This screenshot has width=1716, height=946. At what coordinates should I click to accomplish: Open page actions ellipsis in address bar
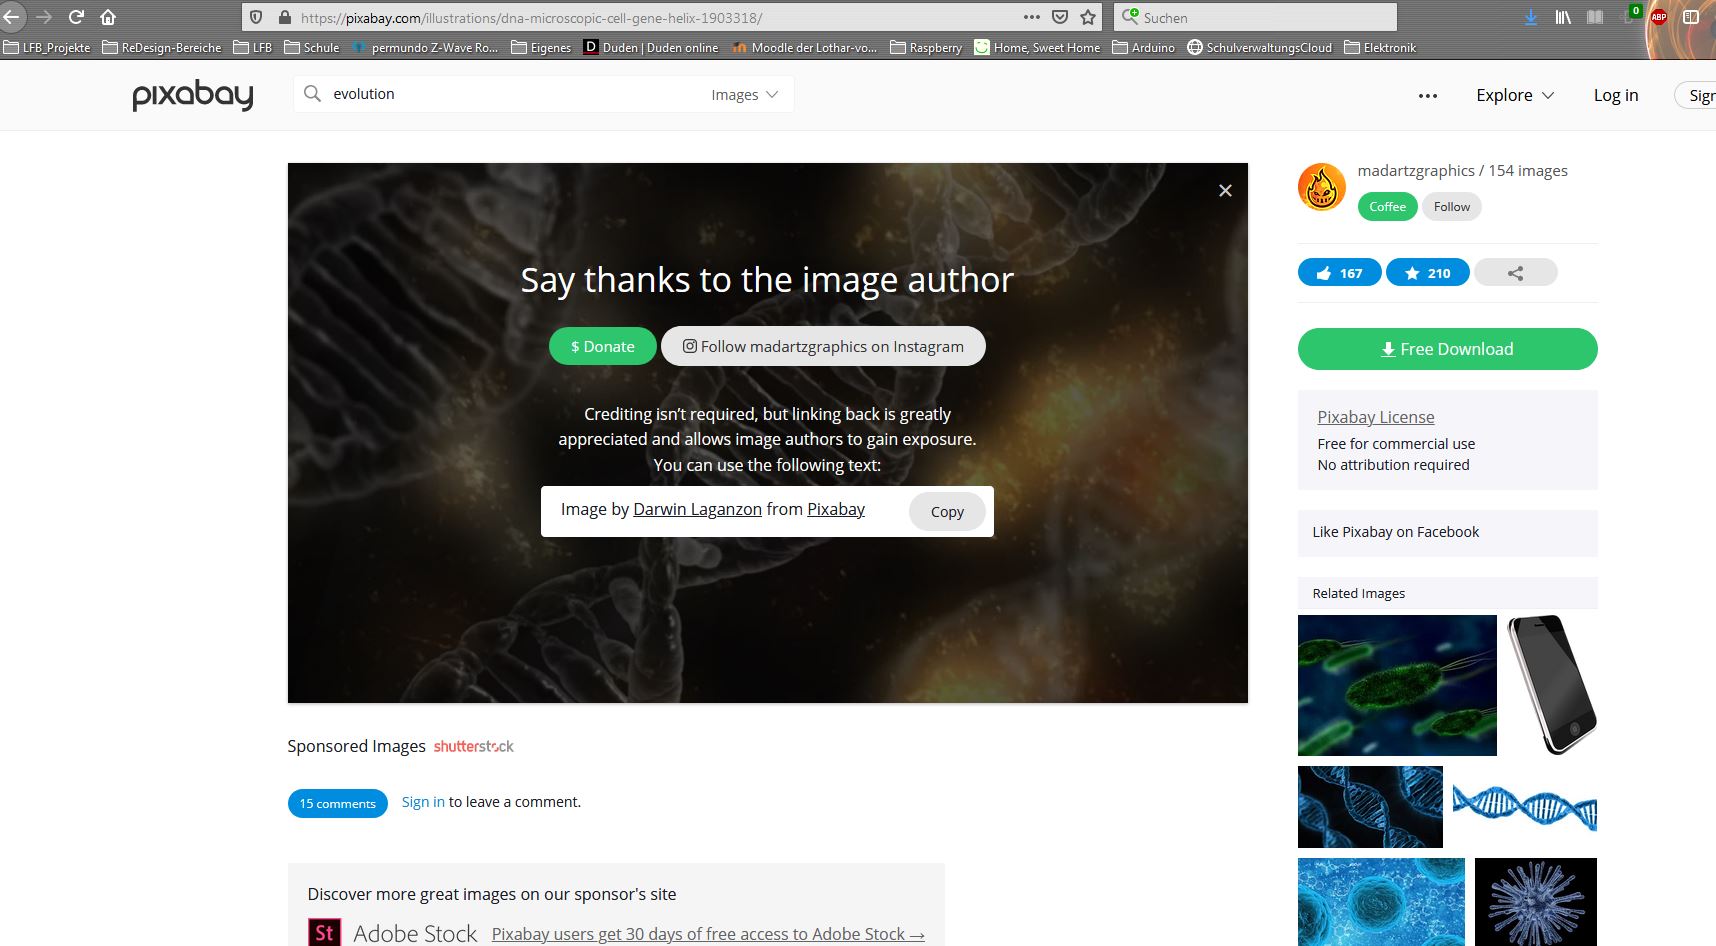click(x=1032, y=17)
